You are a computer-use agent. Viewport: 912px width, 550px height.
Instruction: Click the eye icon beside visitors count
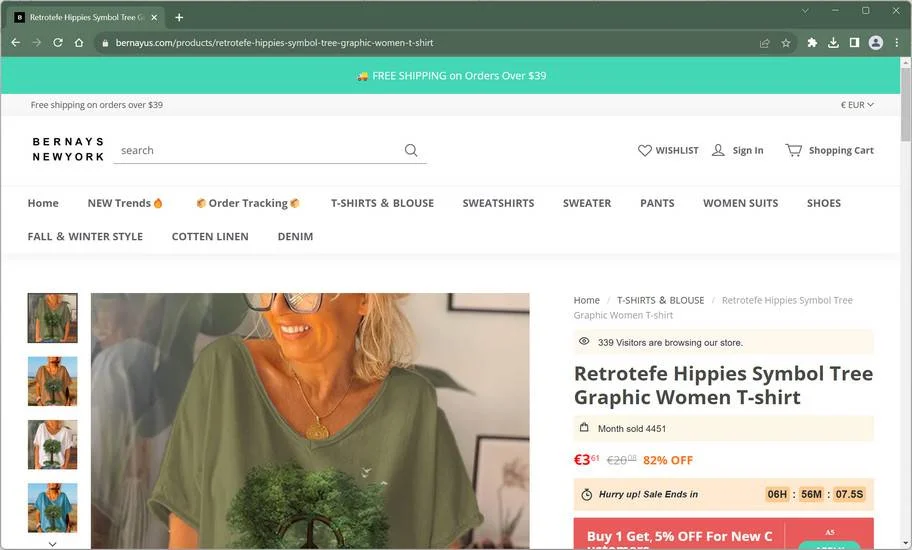[584, 342]
